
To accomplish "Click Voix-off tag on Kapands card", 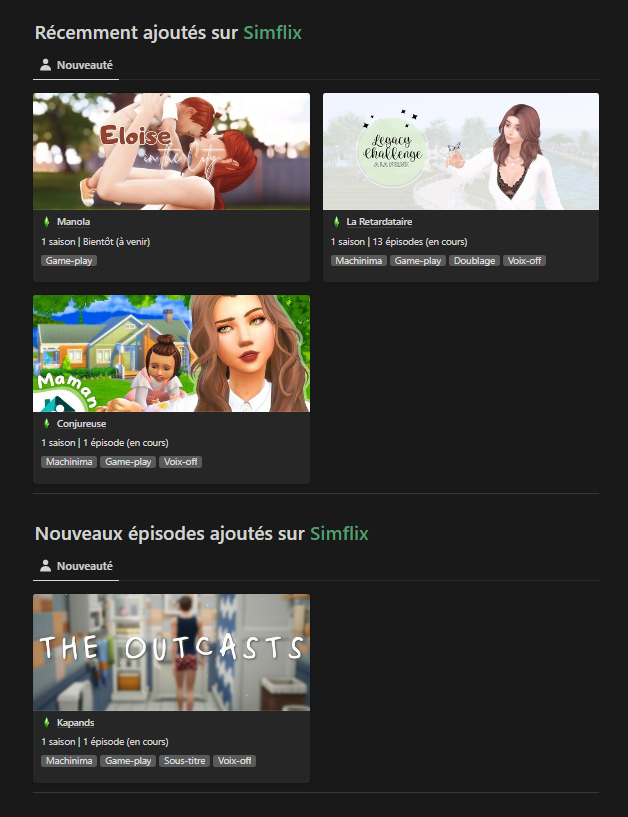I will [235, 761].
